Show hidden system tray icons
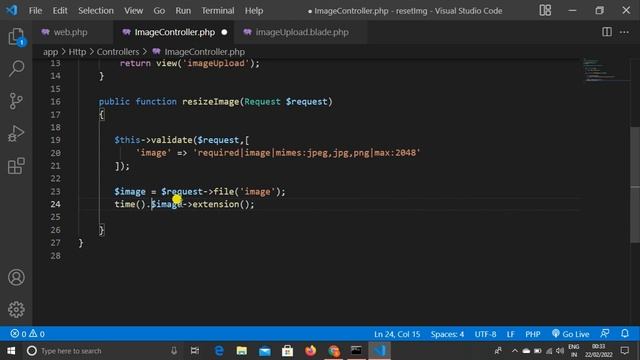The height and width of the screenshot is (360, 640). (514, 351)
